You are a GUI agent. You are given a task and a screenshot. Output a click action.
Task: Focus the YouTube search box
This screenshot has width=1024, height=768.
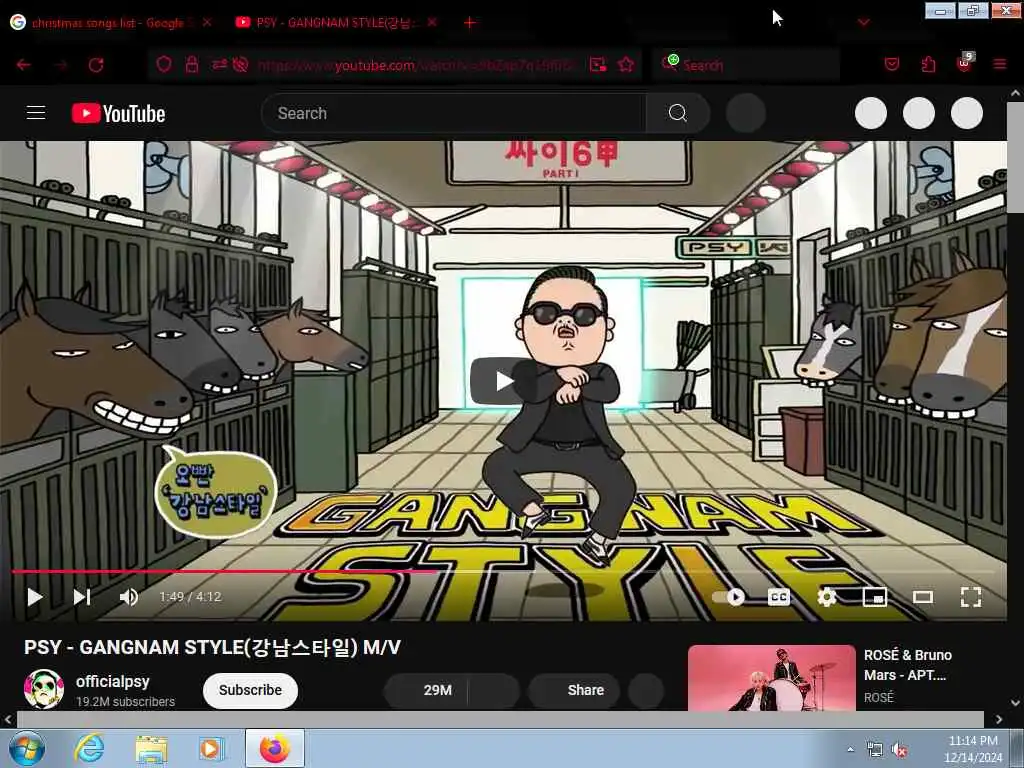[x=454, y=113]
